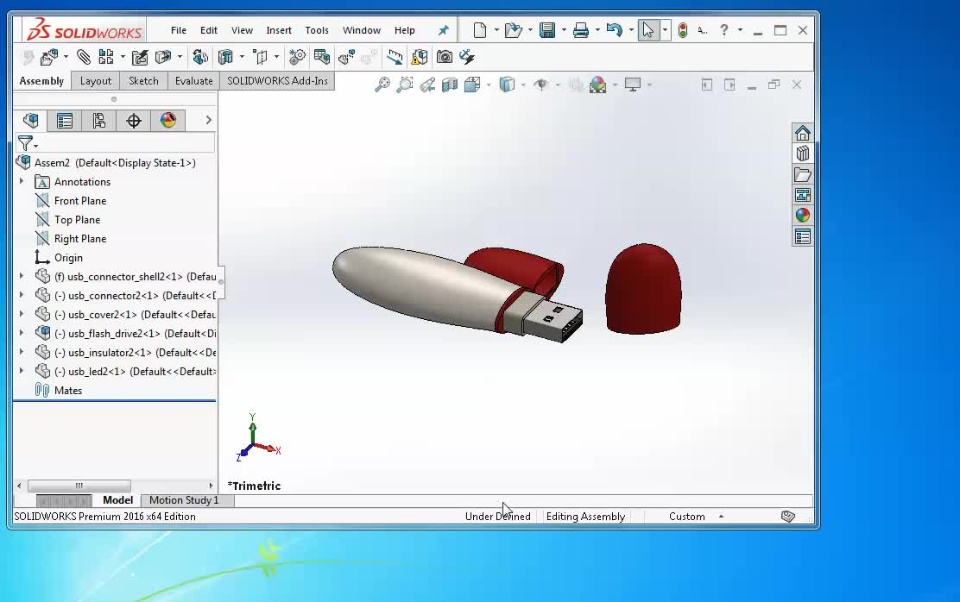Click the Linear Component Pattern icon
Image resolution: width=960 pixels, height=602 pixels.
(106, 58)
